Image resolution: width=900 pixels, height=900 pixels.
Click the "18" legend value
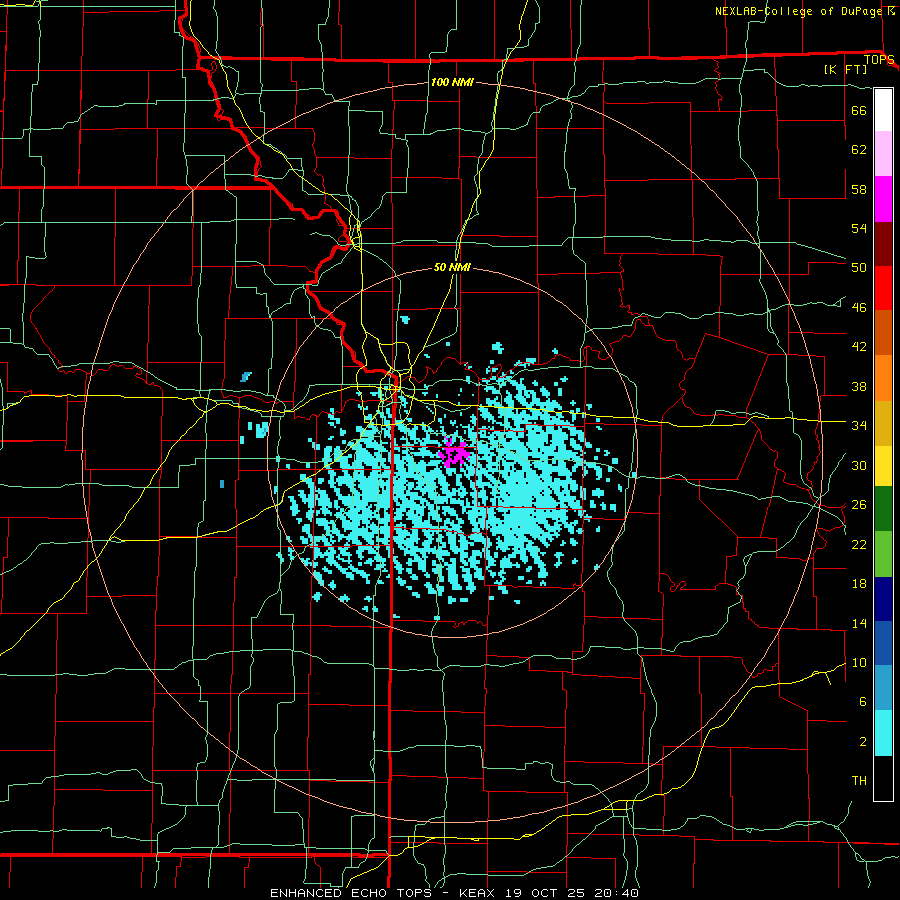point(859,584)
